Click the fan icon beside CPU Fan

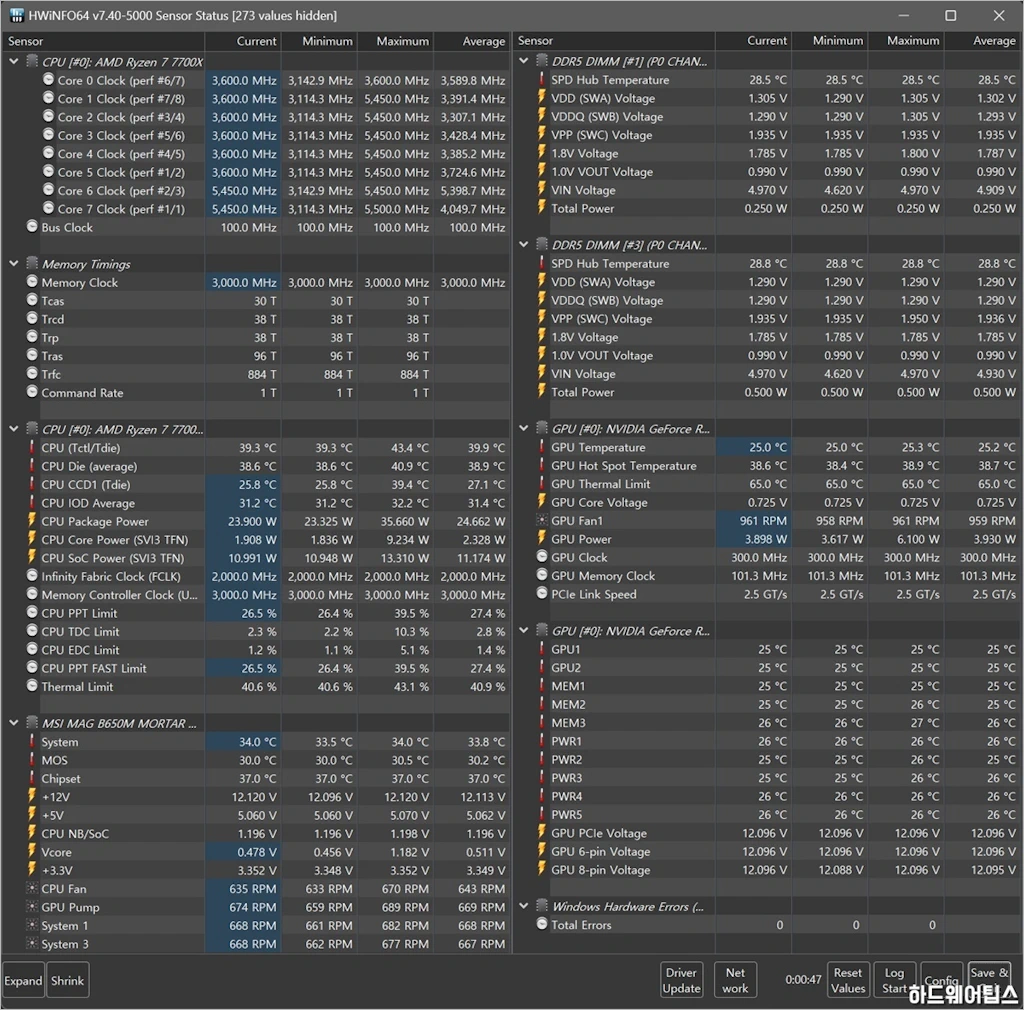(31, 889)
